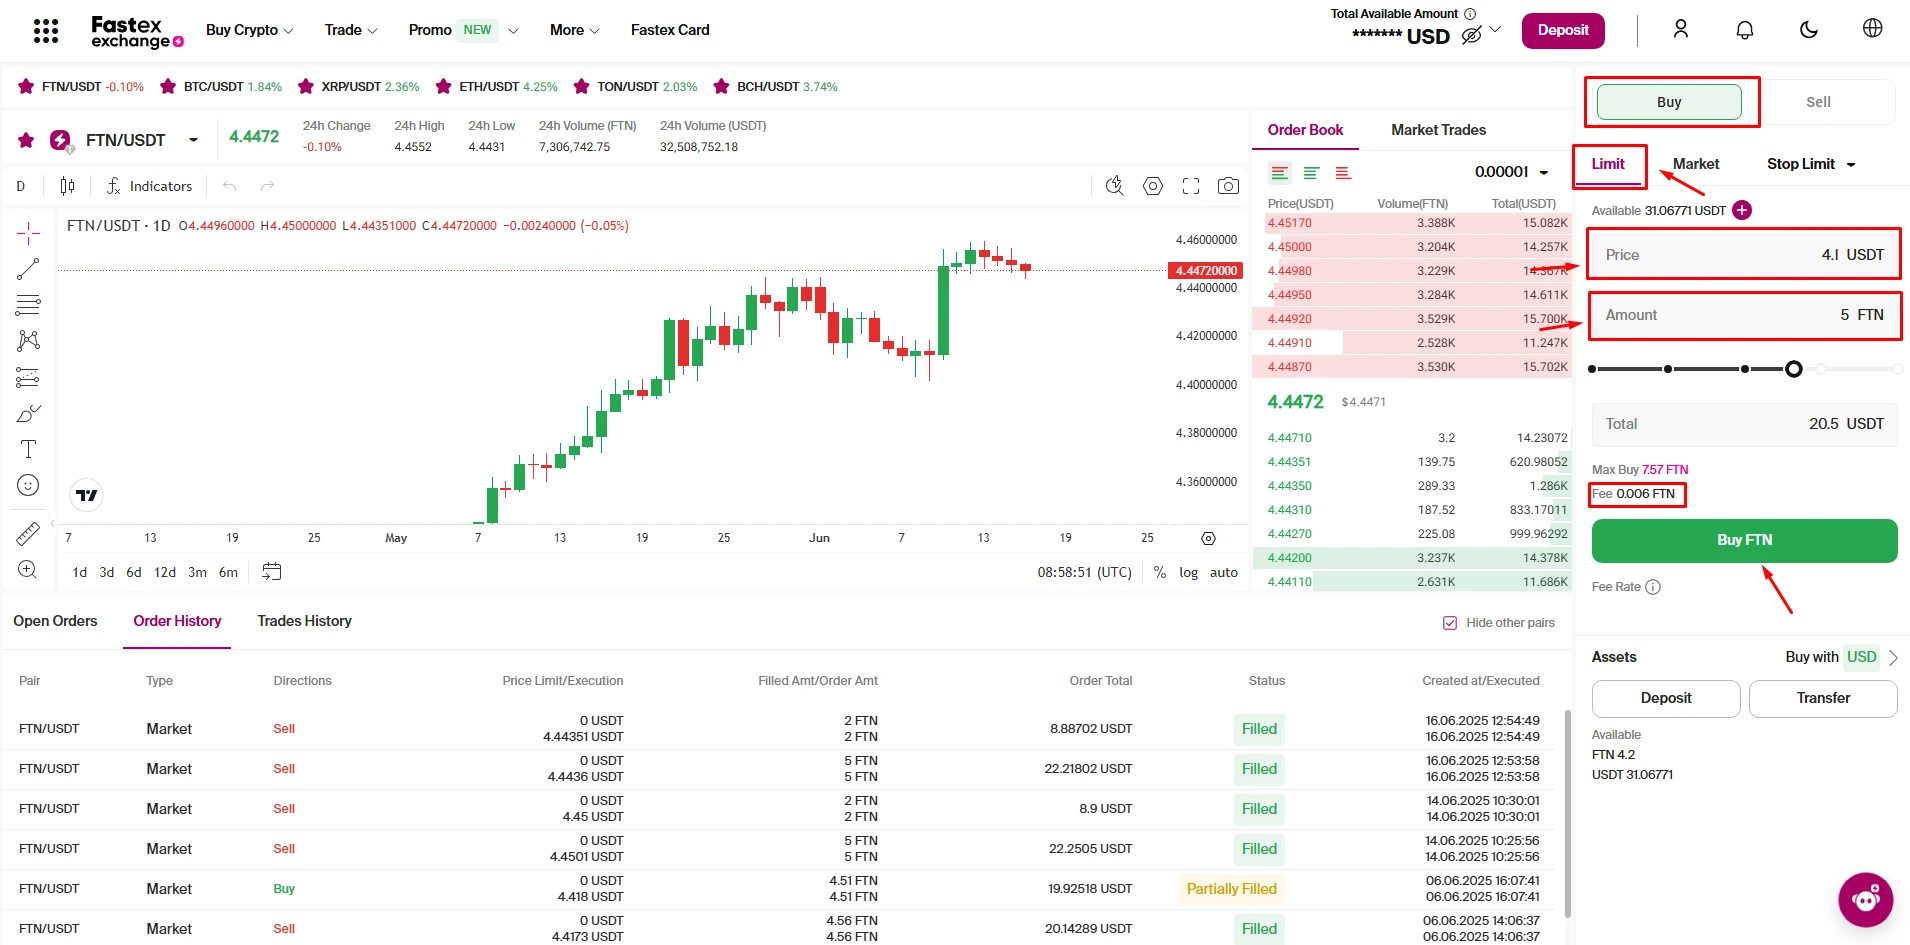Select the ruler measure tool

click(x=28, y=534)
